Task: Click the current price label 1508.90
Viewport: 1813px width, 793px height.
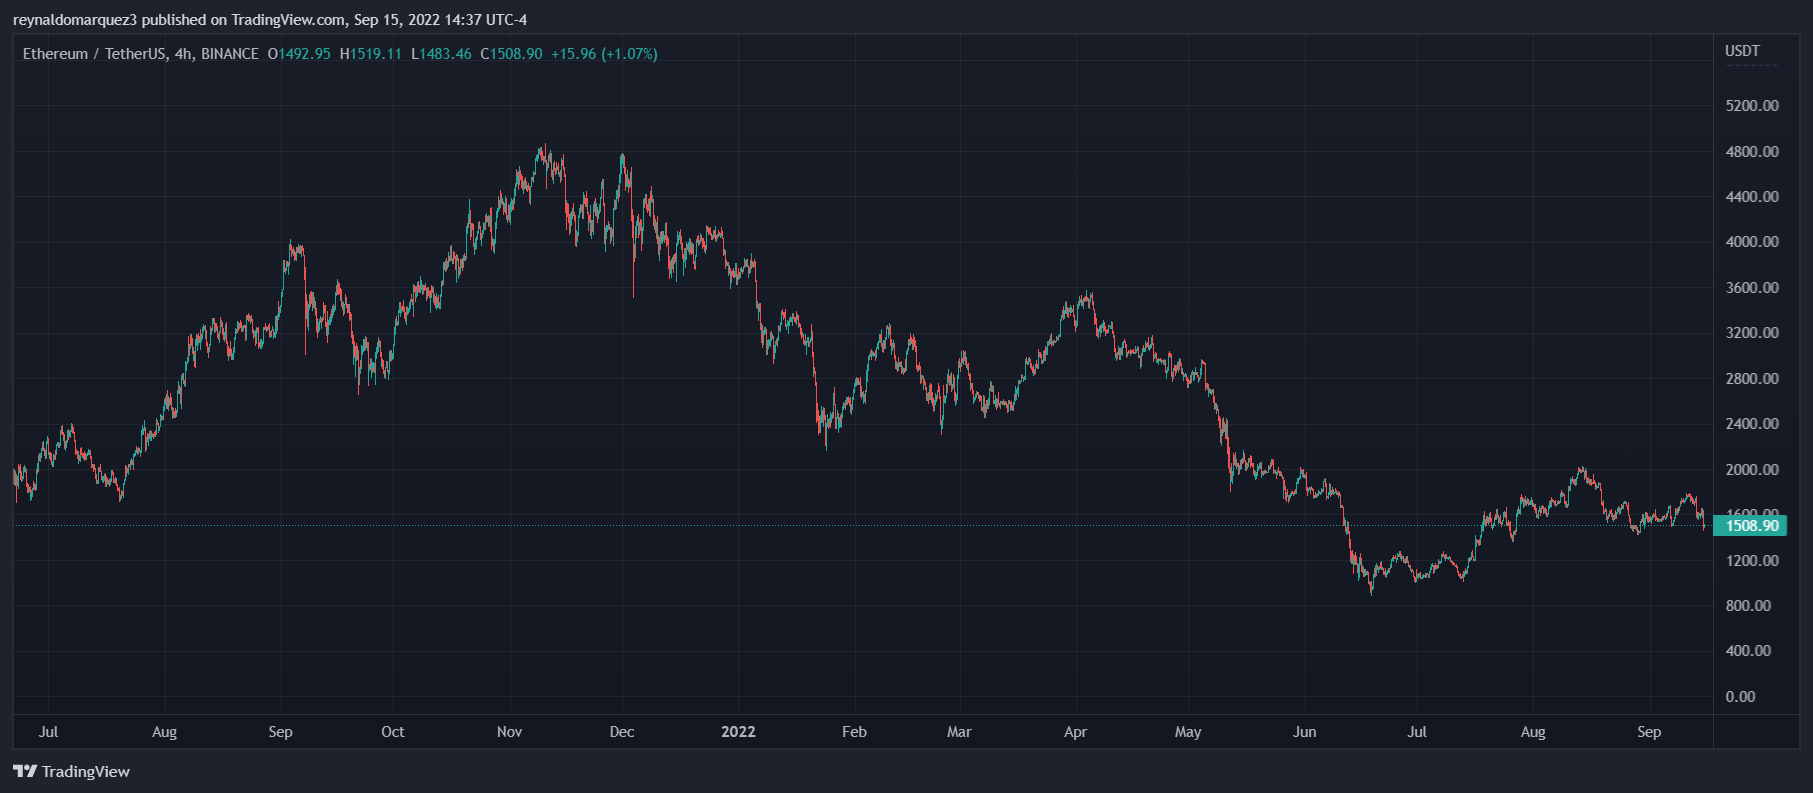Action: tap(1750, 526)
